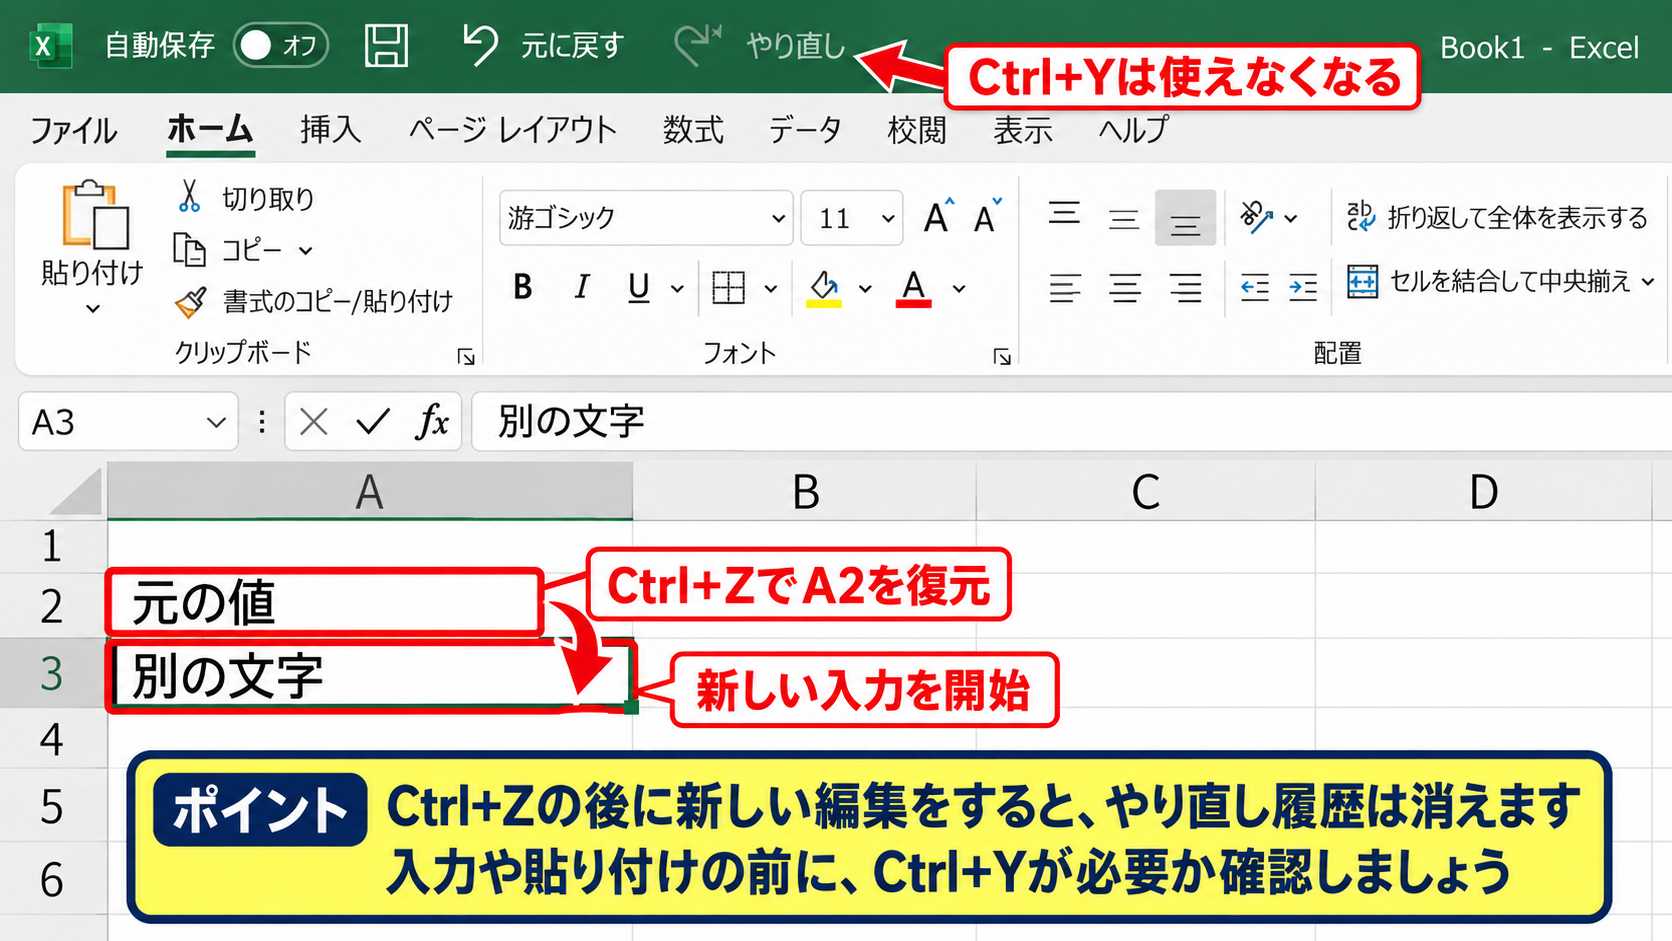Toggle Bold formatting
Screen dimensions: 1672x941
click(x=522, y=288)
